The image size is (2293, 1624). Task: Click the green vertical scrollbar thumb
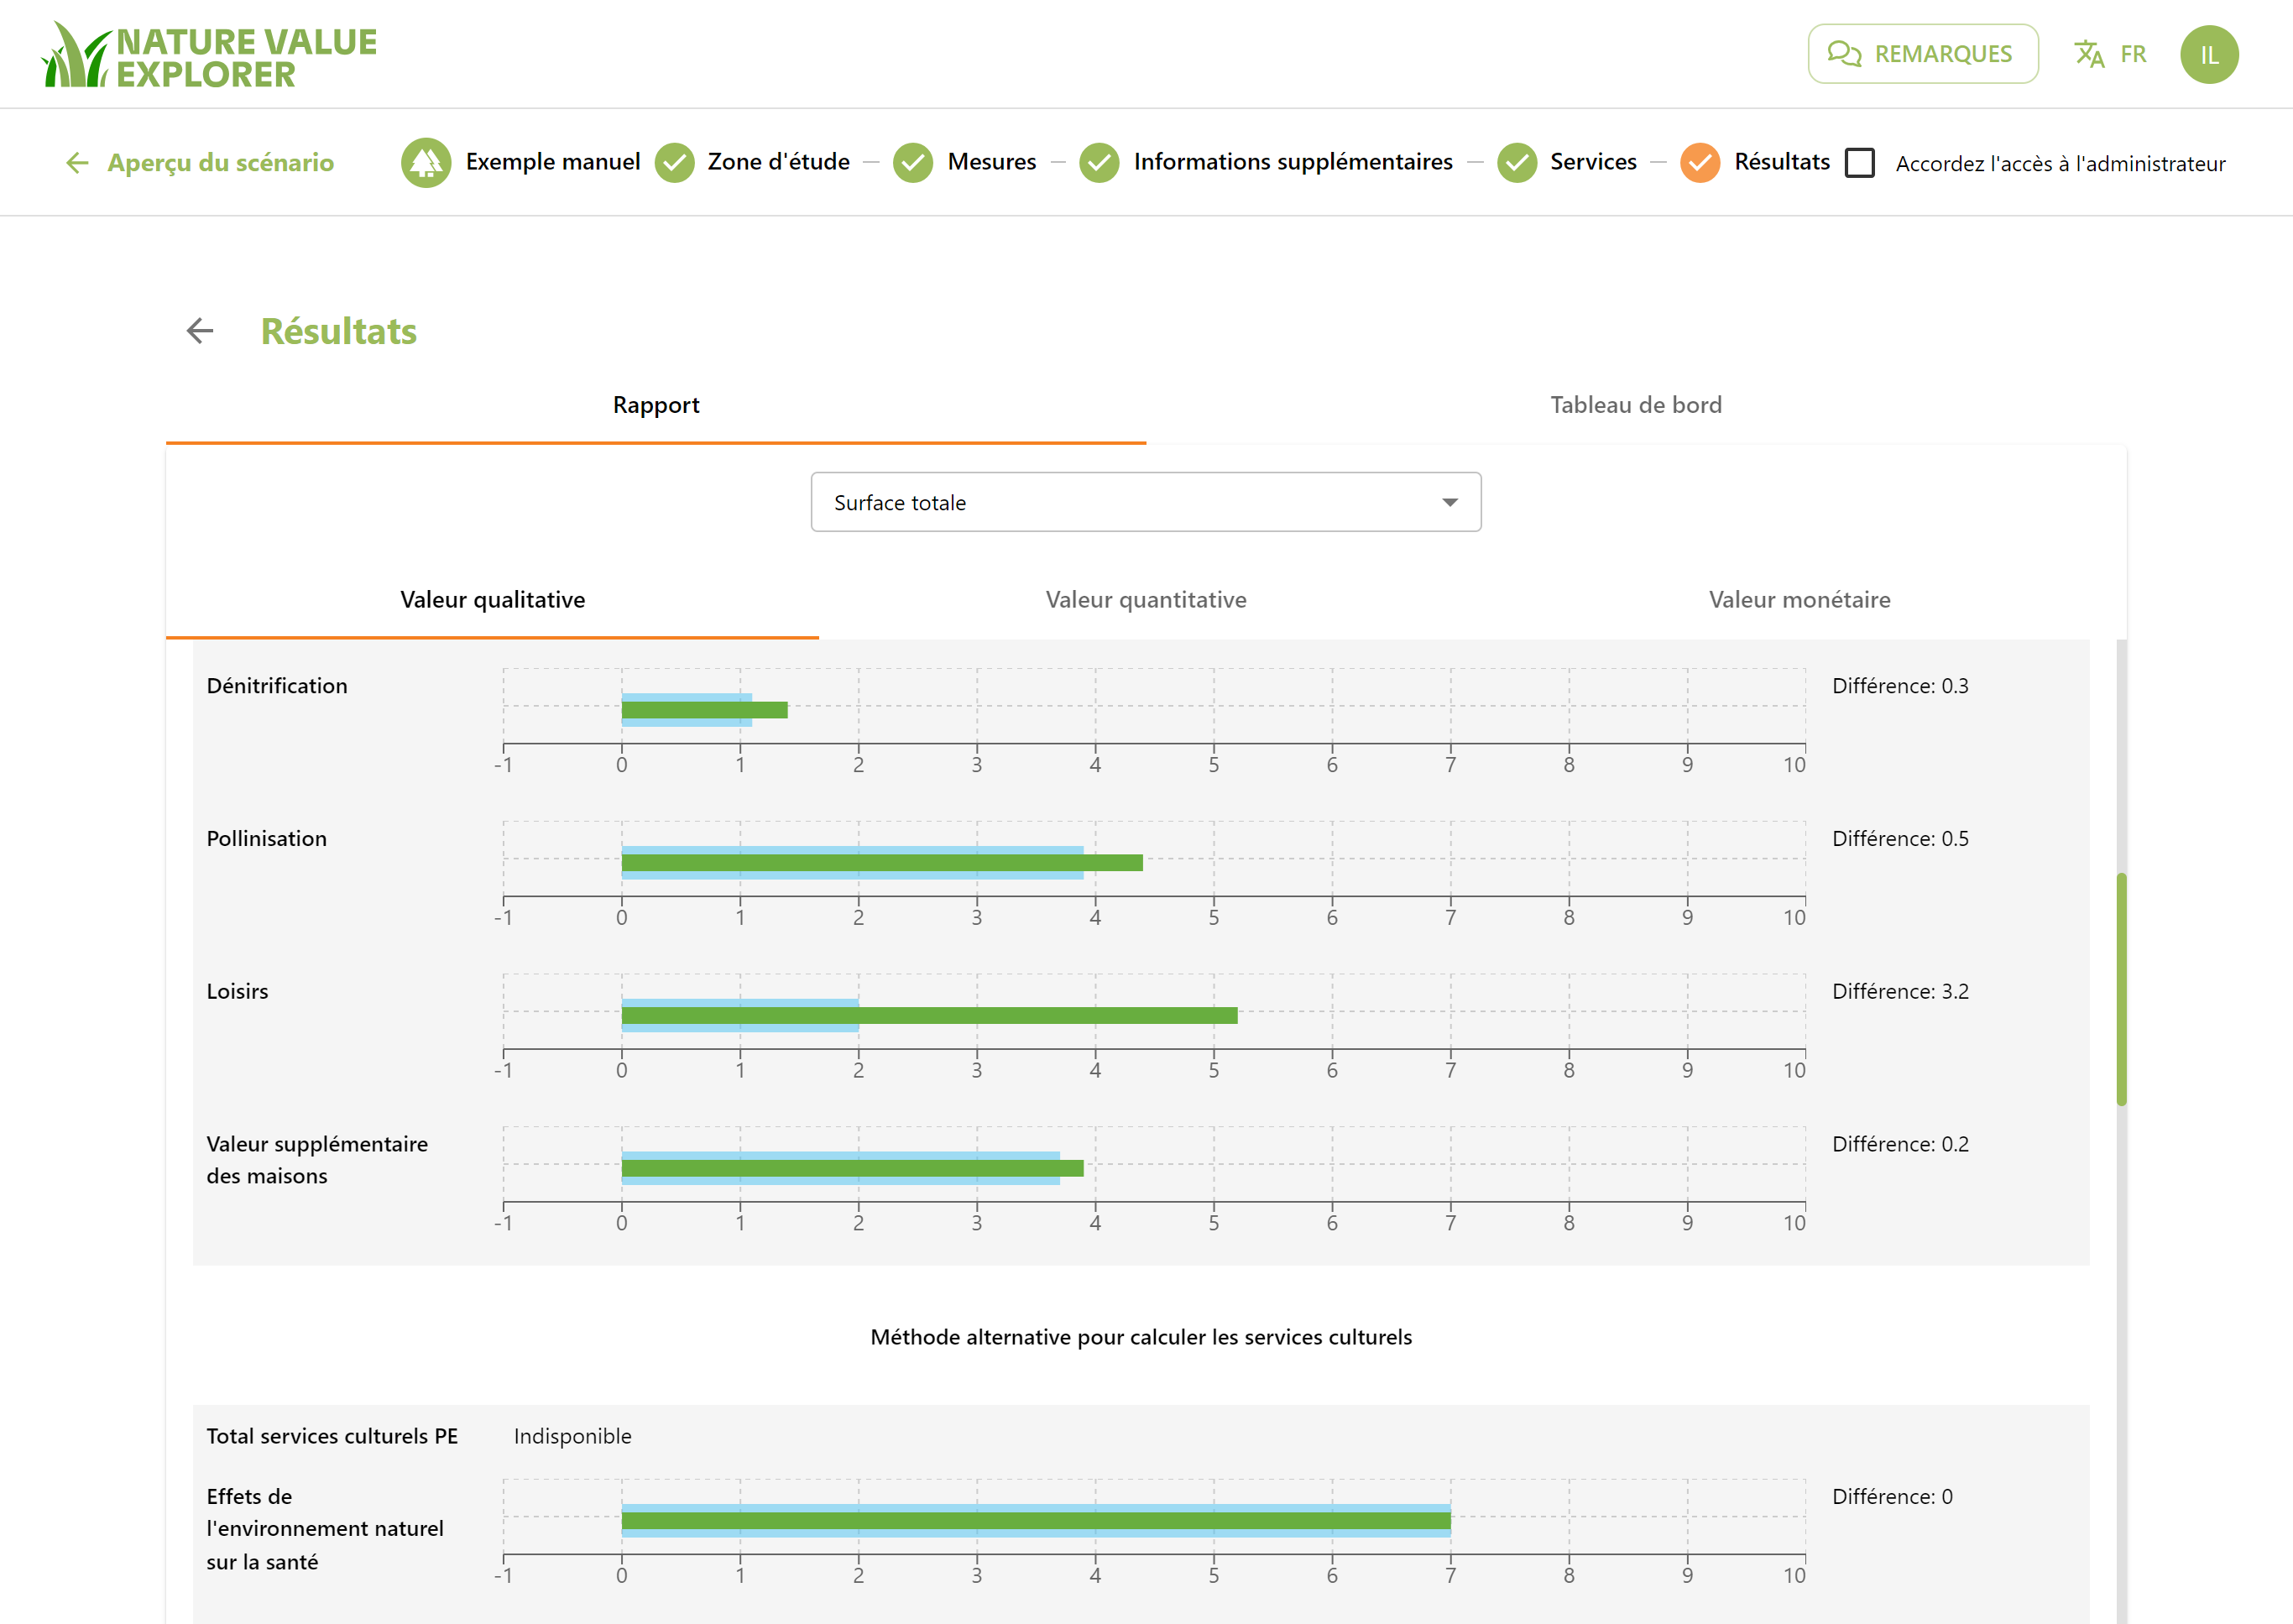point(2121,989)
